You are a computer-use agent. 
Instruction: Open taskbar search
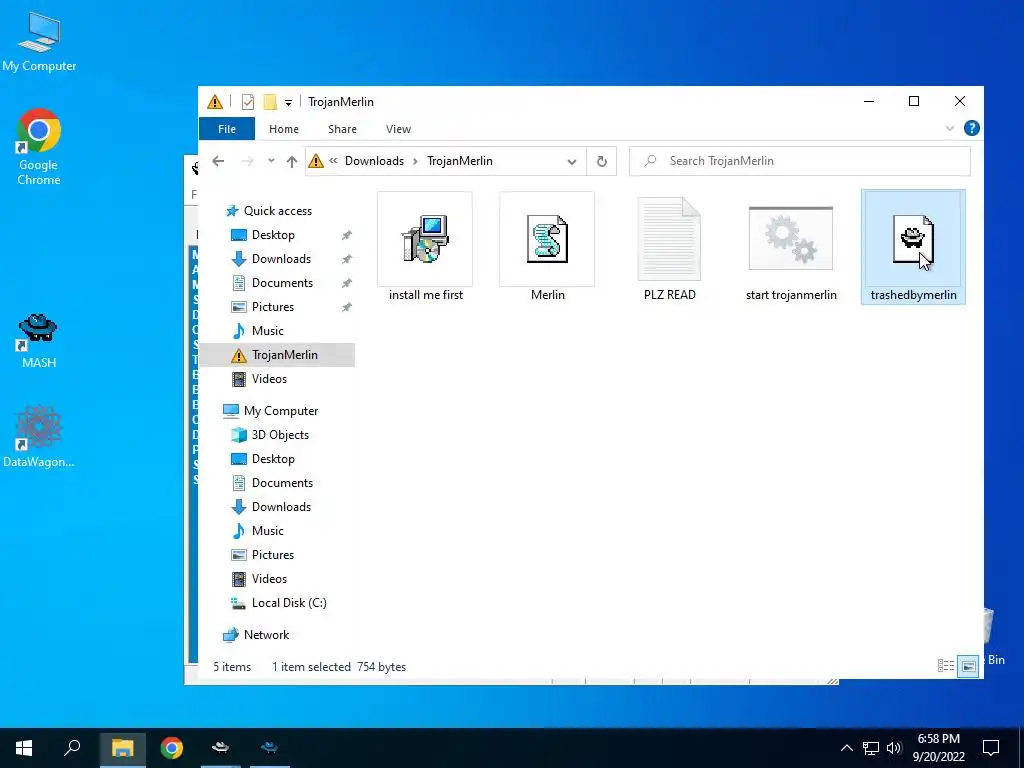pyautogui.click(x=72, y=748)
